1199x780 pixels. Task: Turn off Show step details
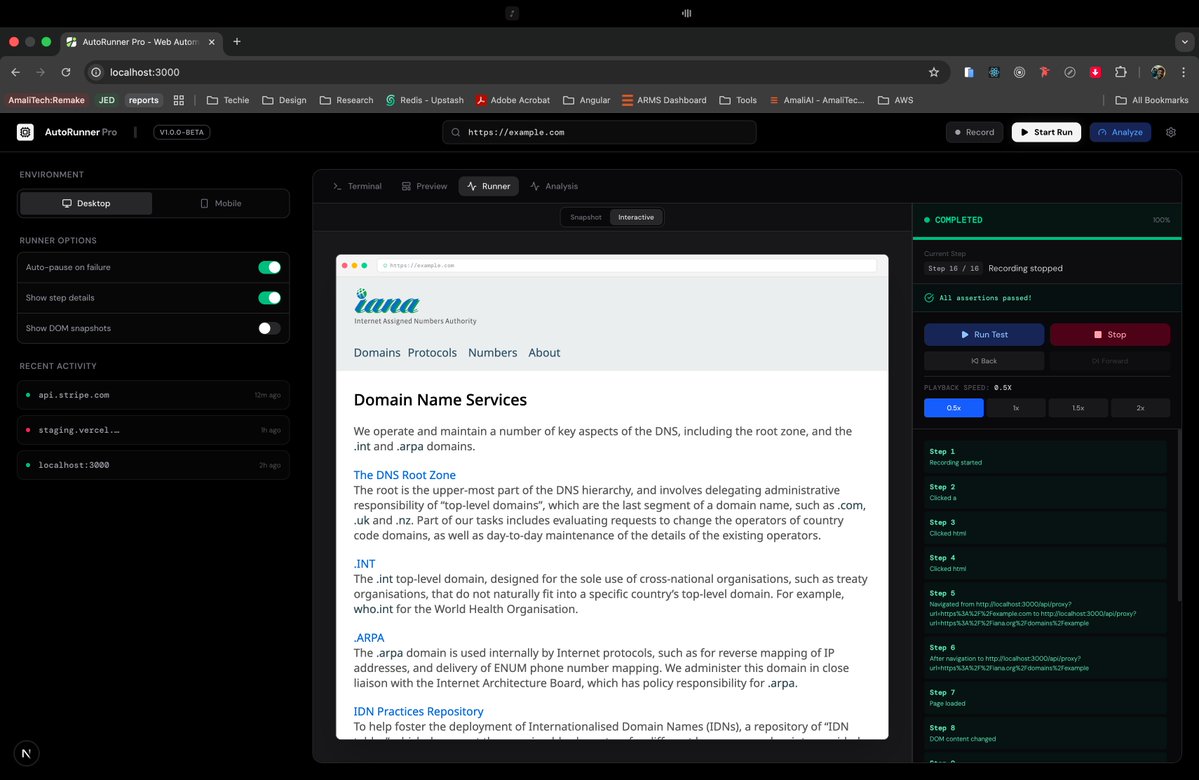click(268, 297)
